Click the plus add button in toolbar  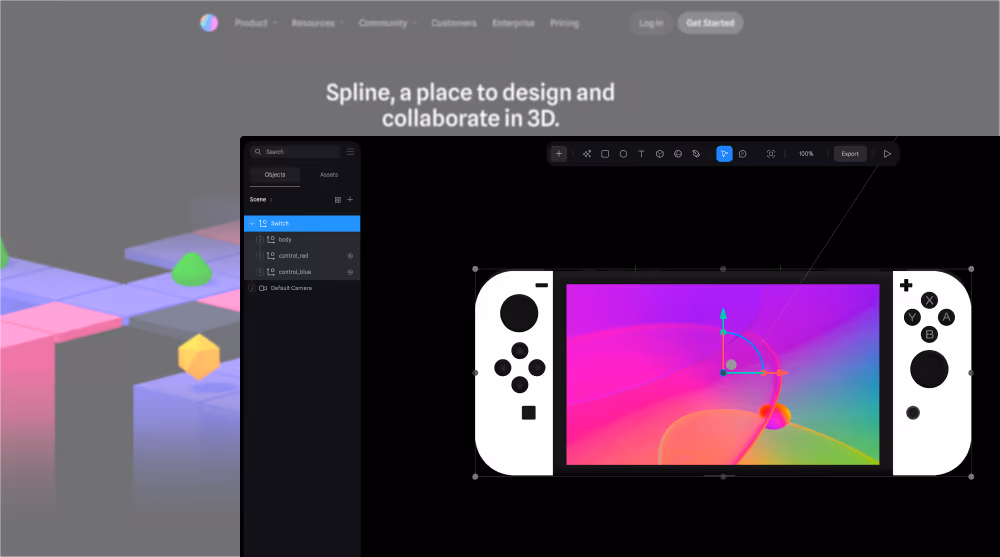click(x=559, y=154)
